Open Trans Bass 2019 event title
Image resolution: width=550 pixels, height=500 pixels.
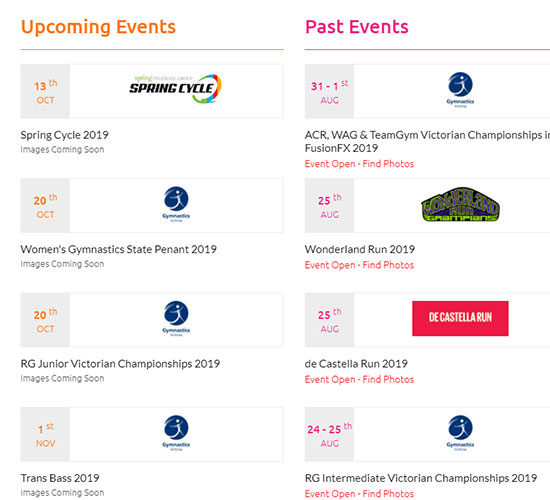point(60,478)
